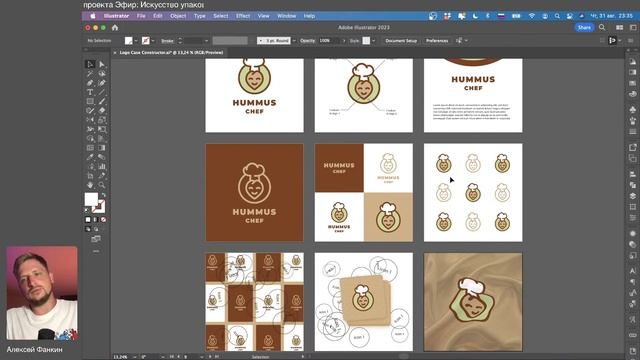The width and height of the screenshot is (640, 360).
Task: Select the Artboard tool
Action: pos(90,176)
